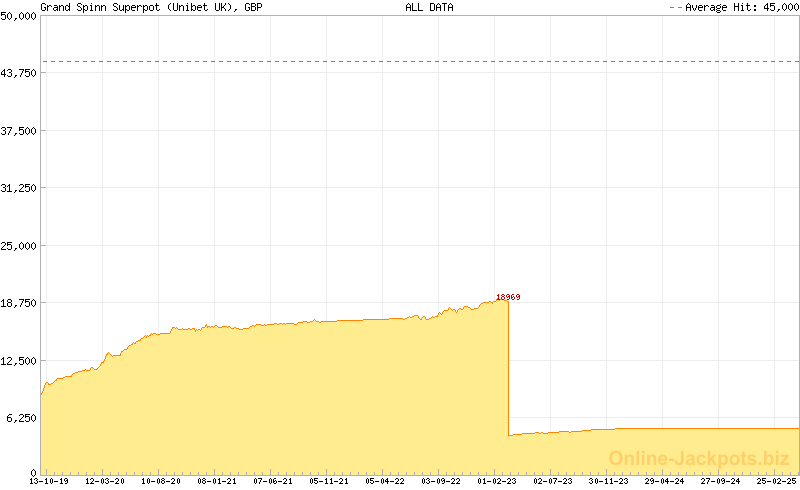800x490 pixels.
Task: Click the 50,000 y-axis label
Action: click(19, 16)
